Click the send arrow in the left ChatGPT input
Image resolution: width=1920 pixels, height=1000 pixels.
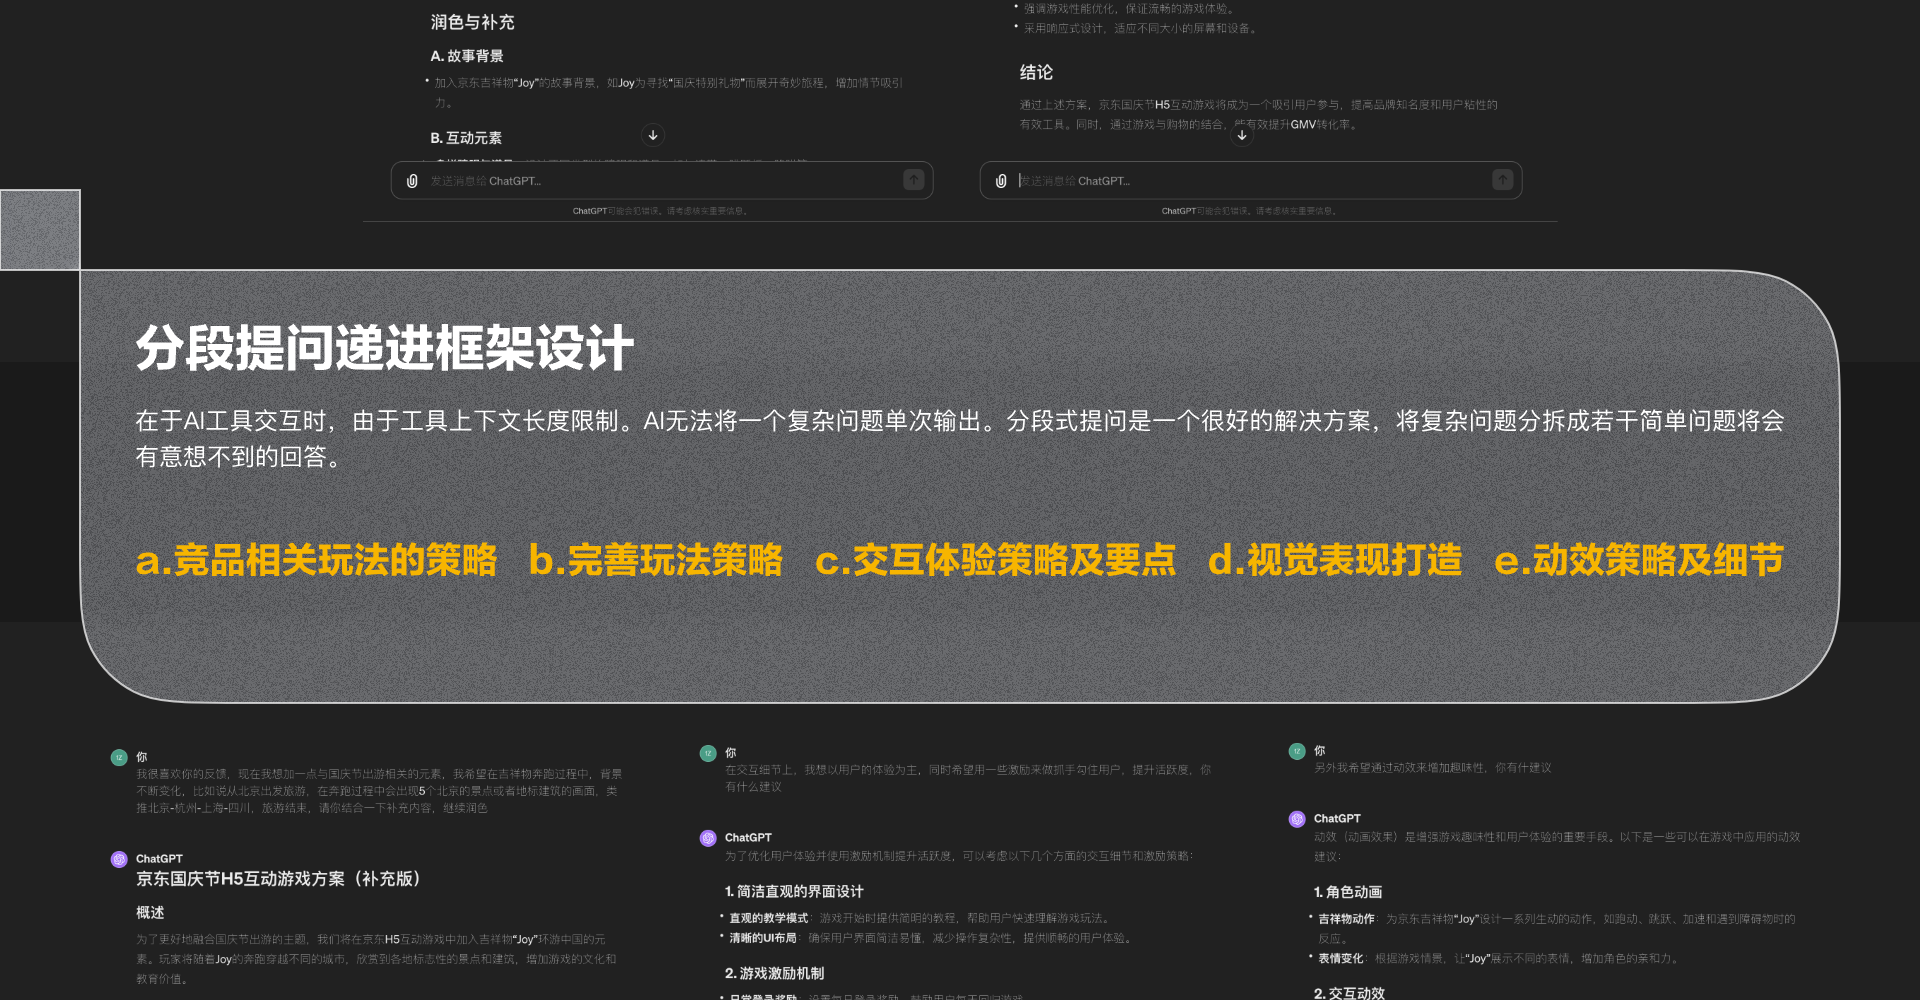[914, 180]
